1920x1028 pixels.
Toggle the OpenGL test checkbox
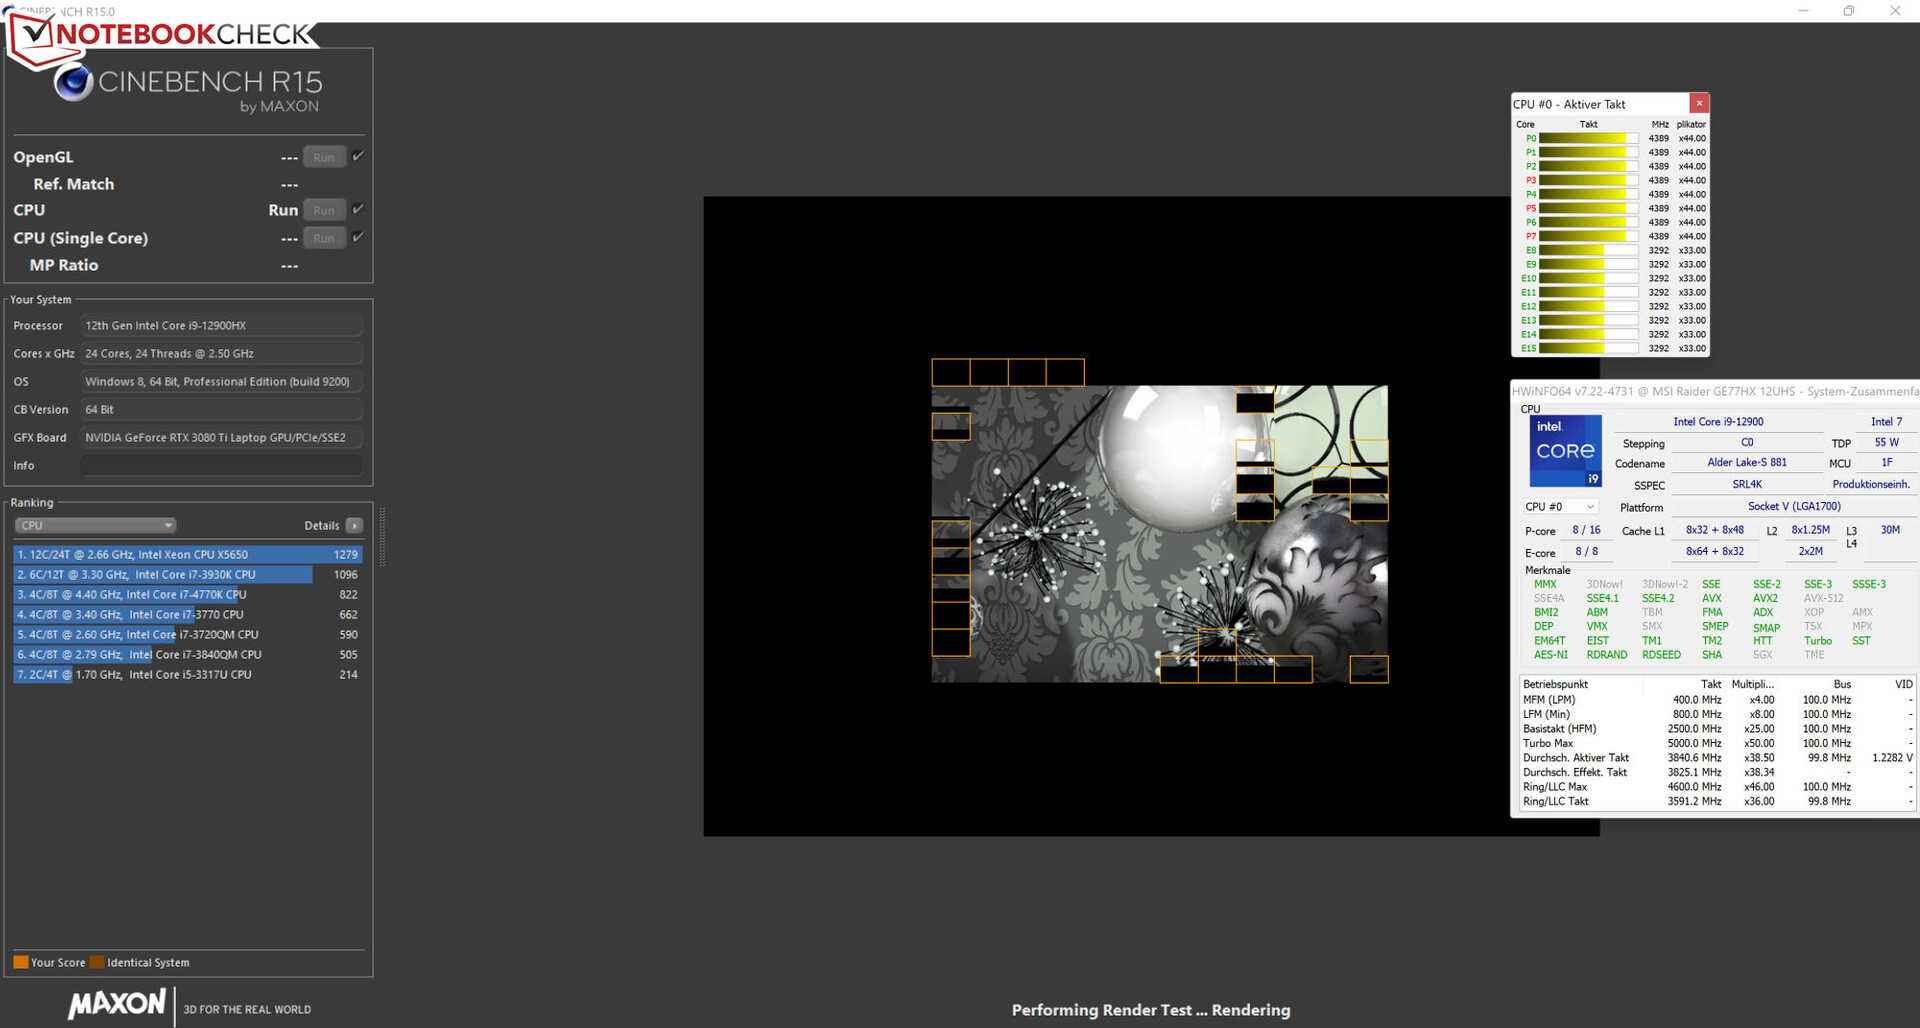point(358,156)
